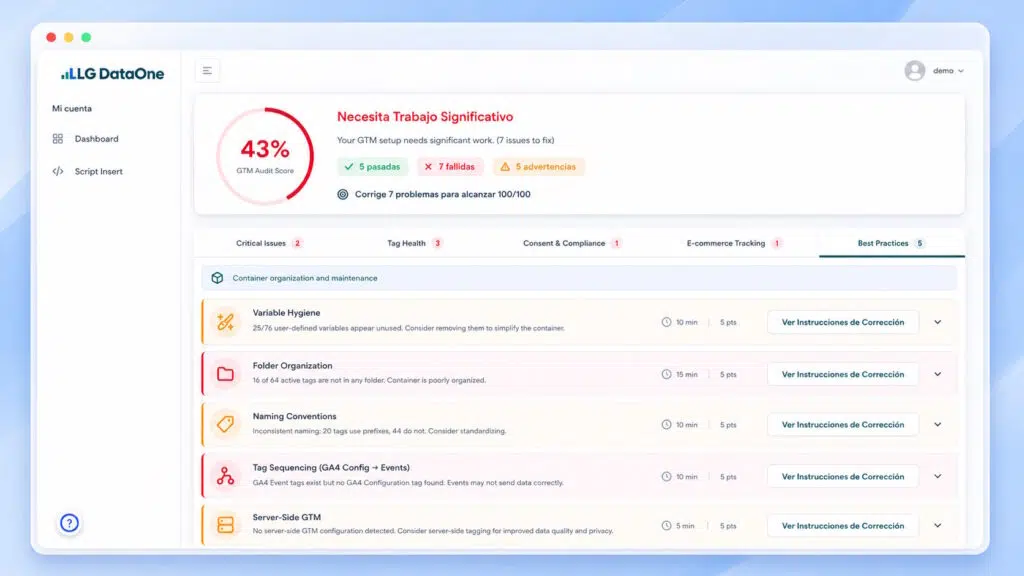This screenshot has height=576, width=1024.
Task: Click the Server-Side GTM server icon
Action: (x=225, y=524)
